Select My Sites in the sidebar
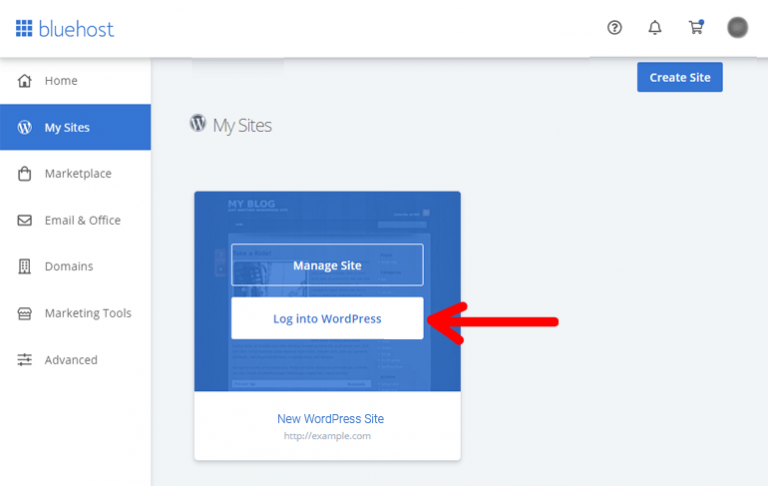768x486 pixels. (75, 127)
